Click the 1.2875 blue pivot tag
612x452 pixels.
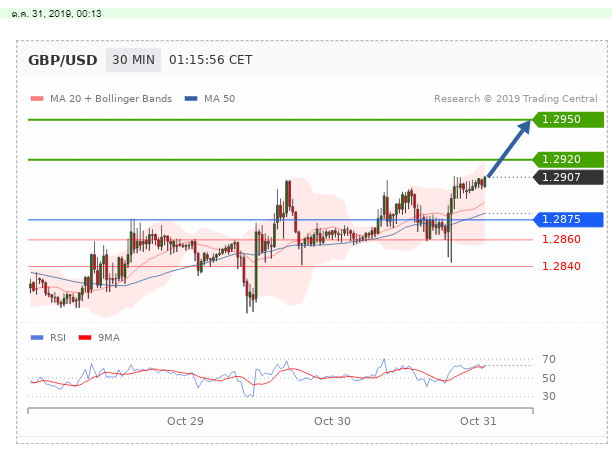[568, 219]
